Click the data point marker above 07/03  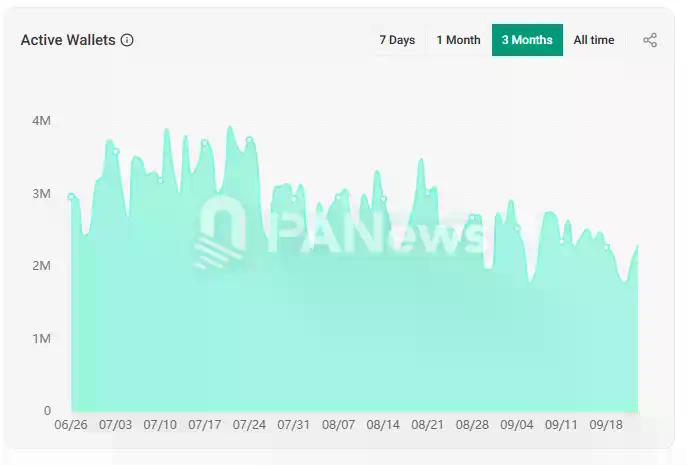(x=116, y=152)
